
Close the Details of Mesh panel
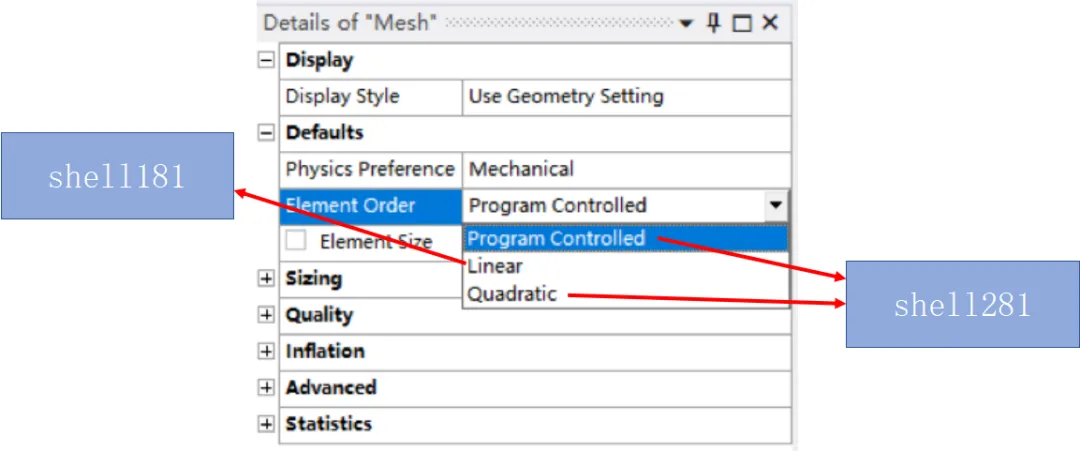click(769, 23)
